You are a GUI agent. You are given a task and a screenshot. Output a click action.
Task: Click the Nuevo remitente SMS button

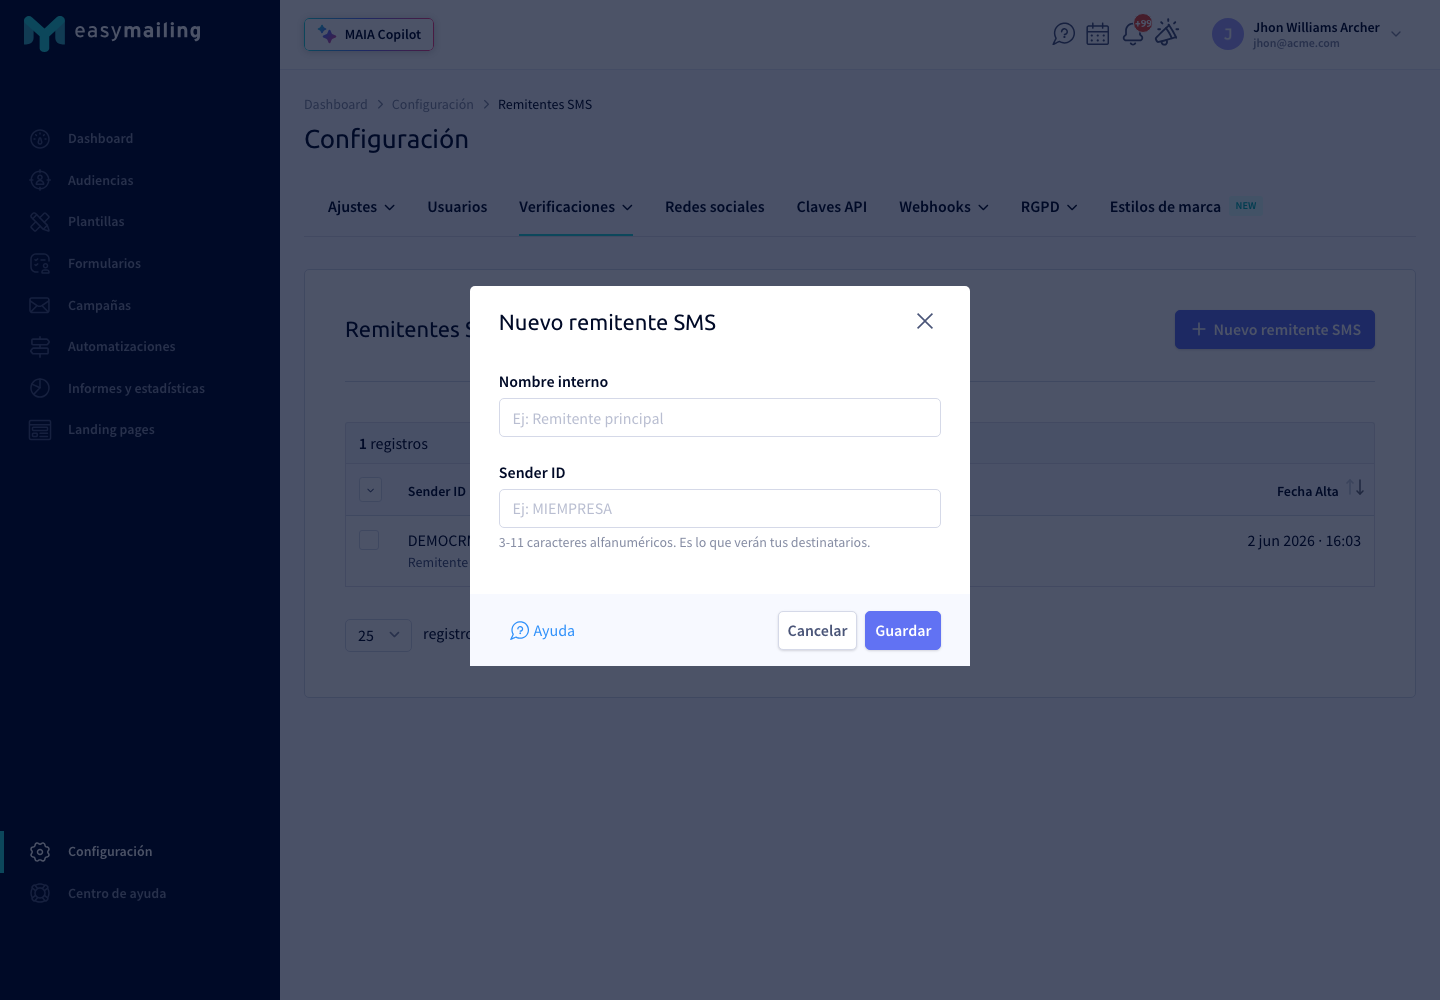point(1275,330)
